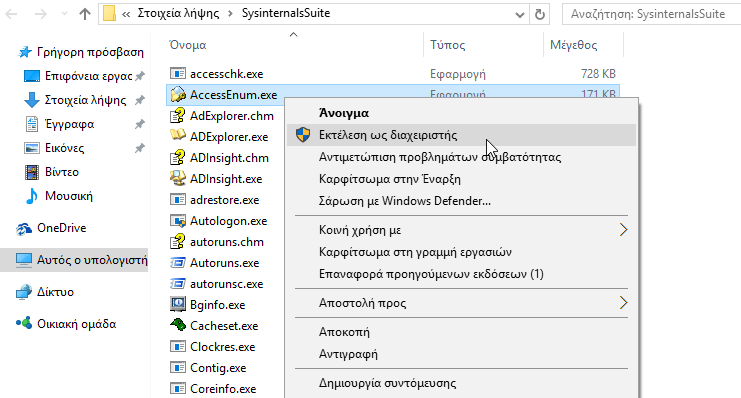Open Γρήγορη πρόσβαση in the sidebar
Image resolution: width=741 pixels, height=398 pixels.
point(81,52)
